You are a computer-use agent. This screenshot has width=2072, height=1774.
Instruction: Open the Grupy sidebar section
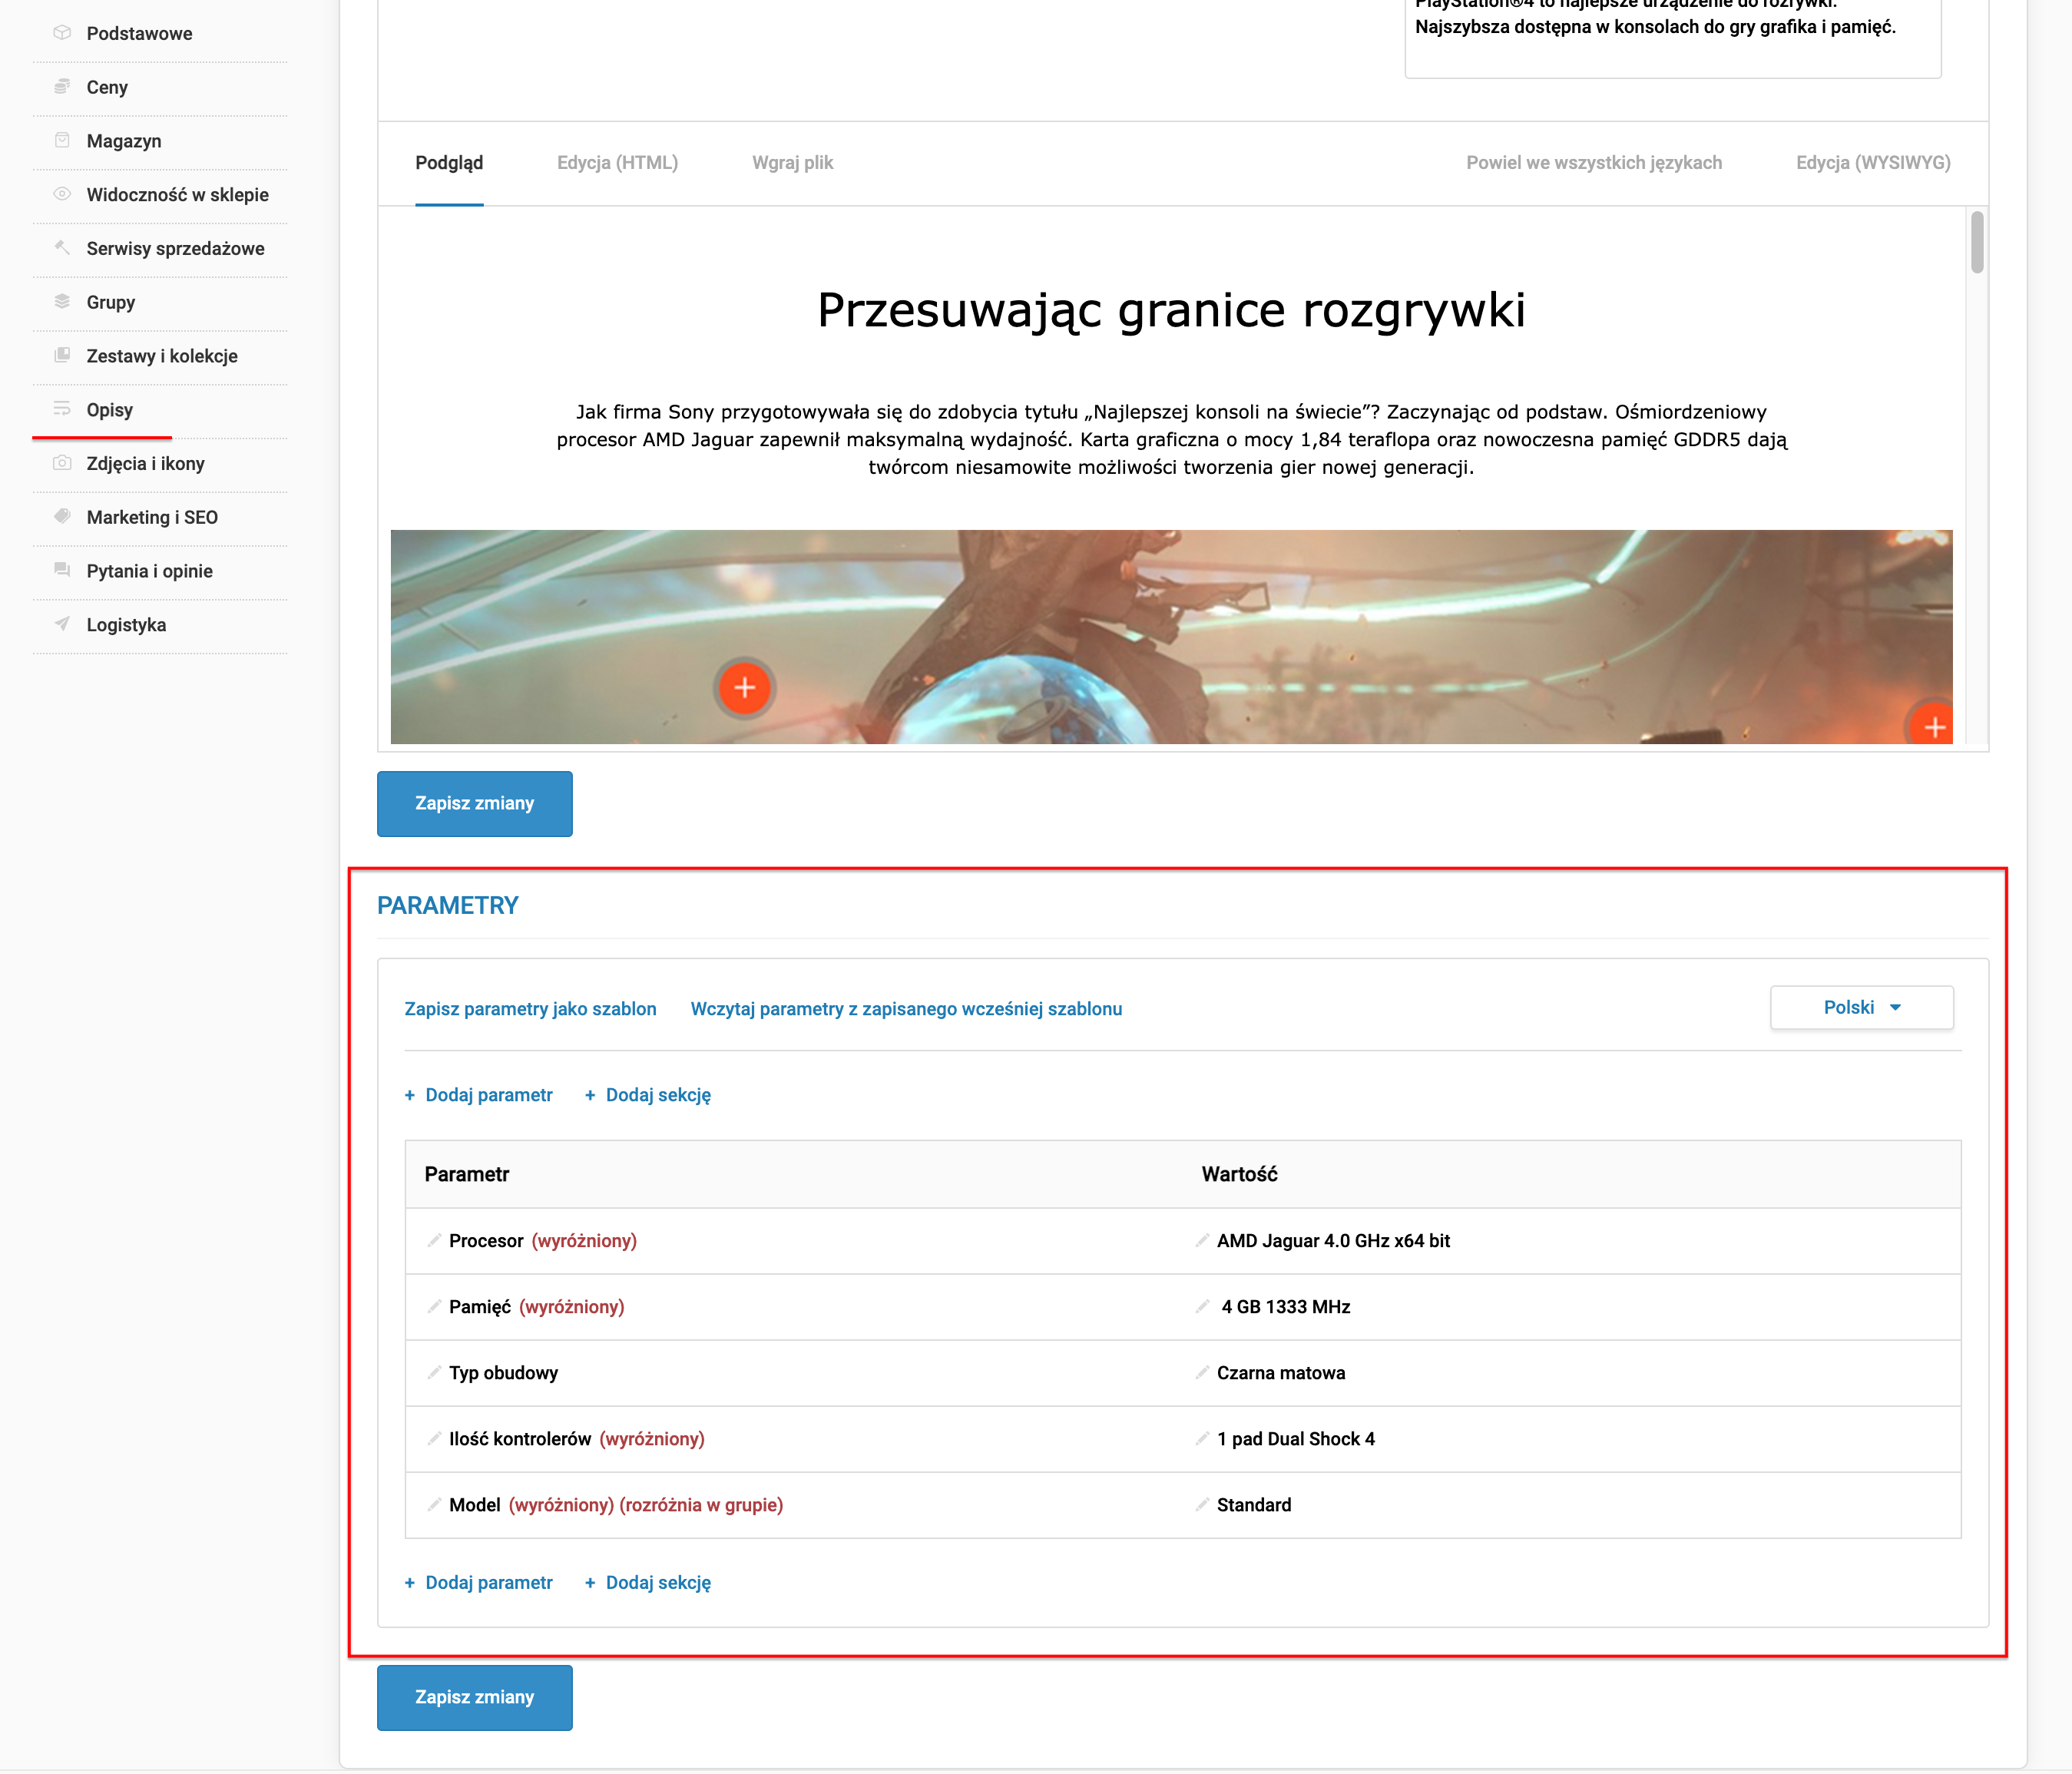click(111, 302)
